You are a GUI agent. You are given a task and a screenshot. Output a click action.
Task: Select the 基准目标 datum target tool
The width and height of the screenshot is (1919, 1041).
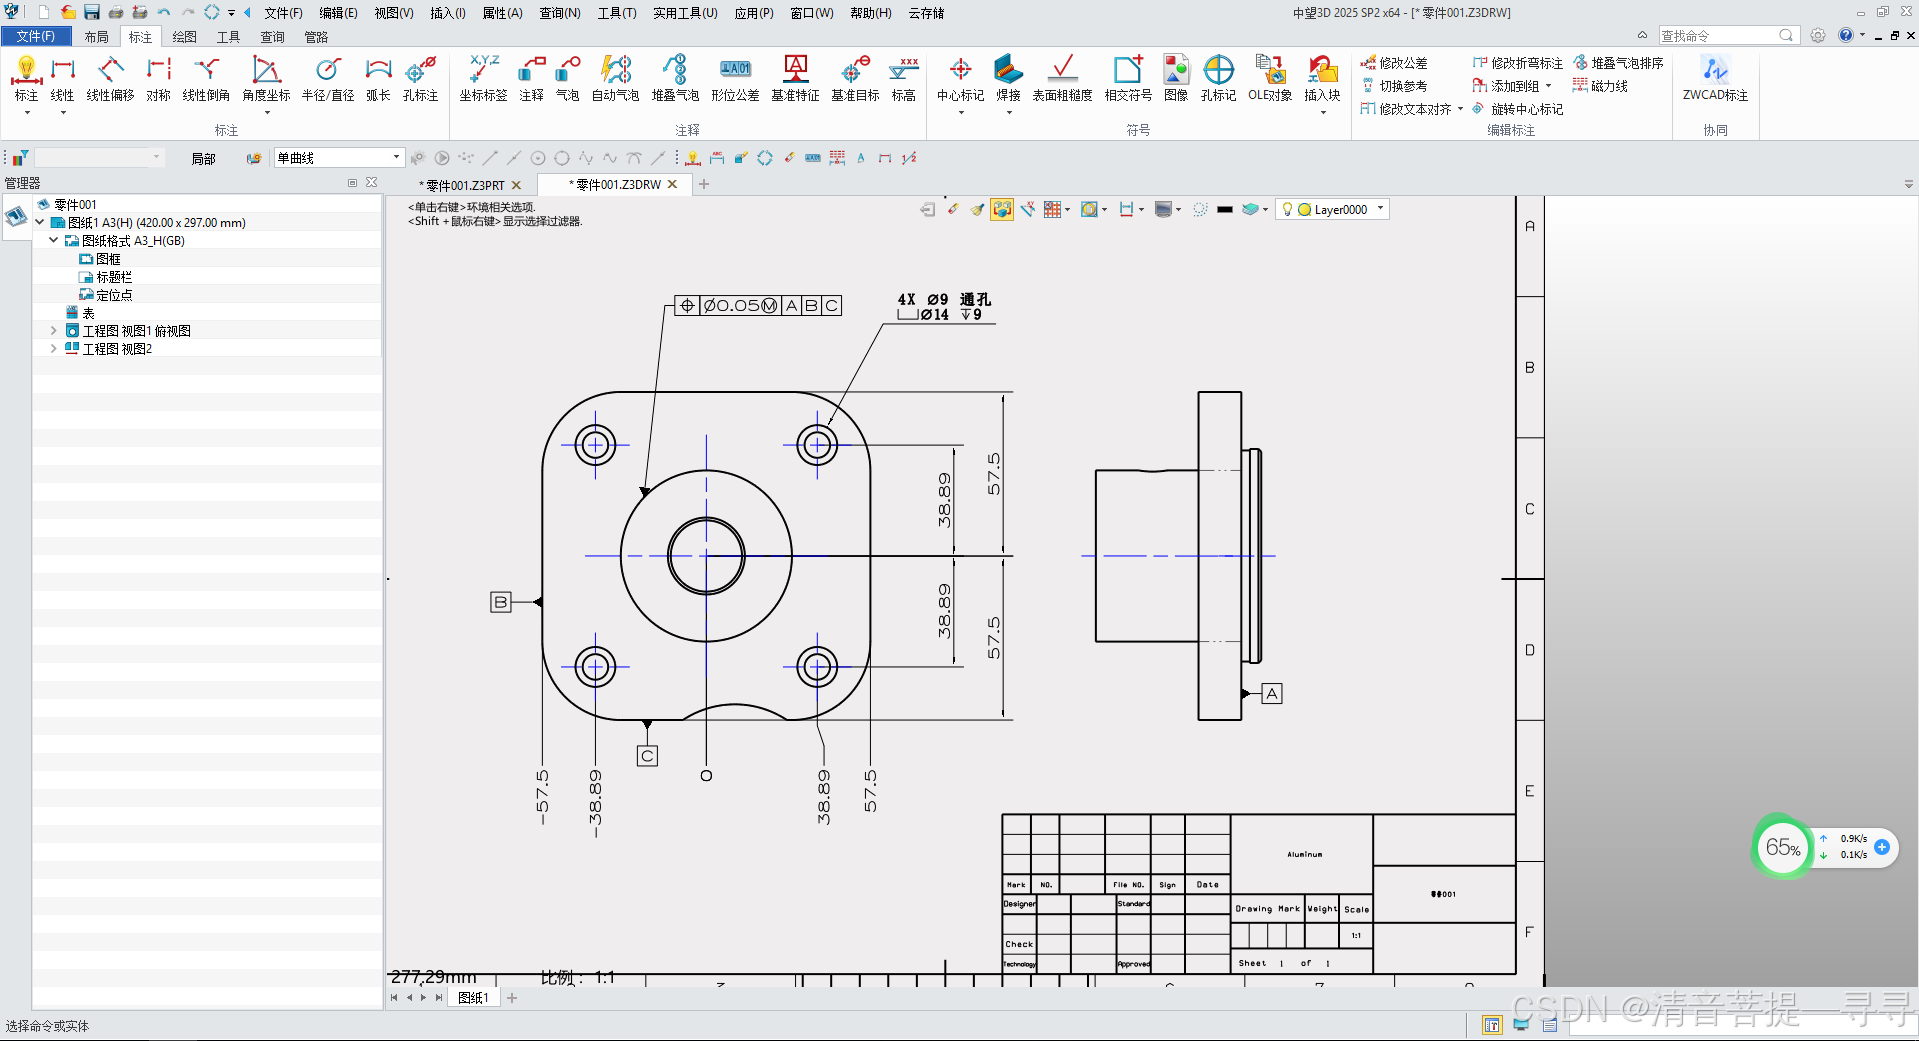coord(855,79)
